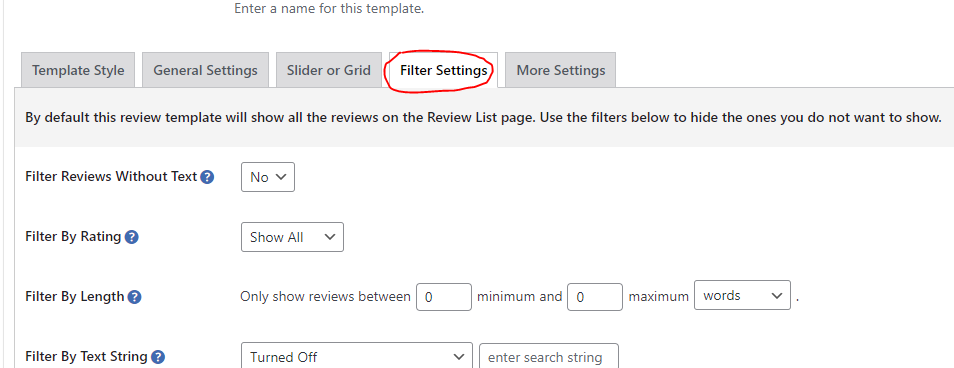Open the Template Style tab
The image size is (954, 368).
[78, 70]
